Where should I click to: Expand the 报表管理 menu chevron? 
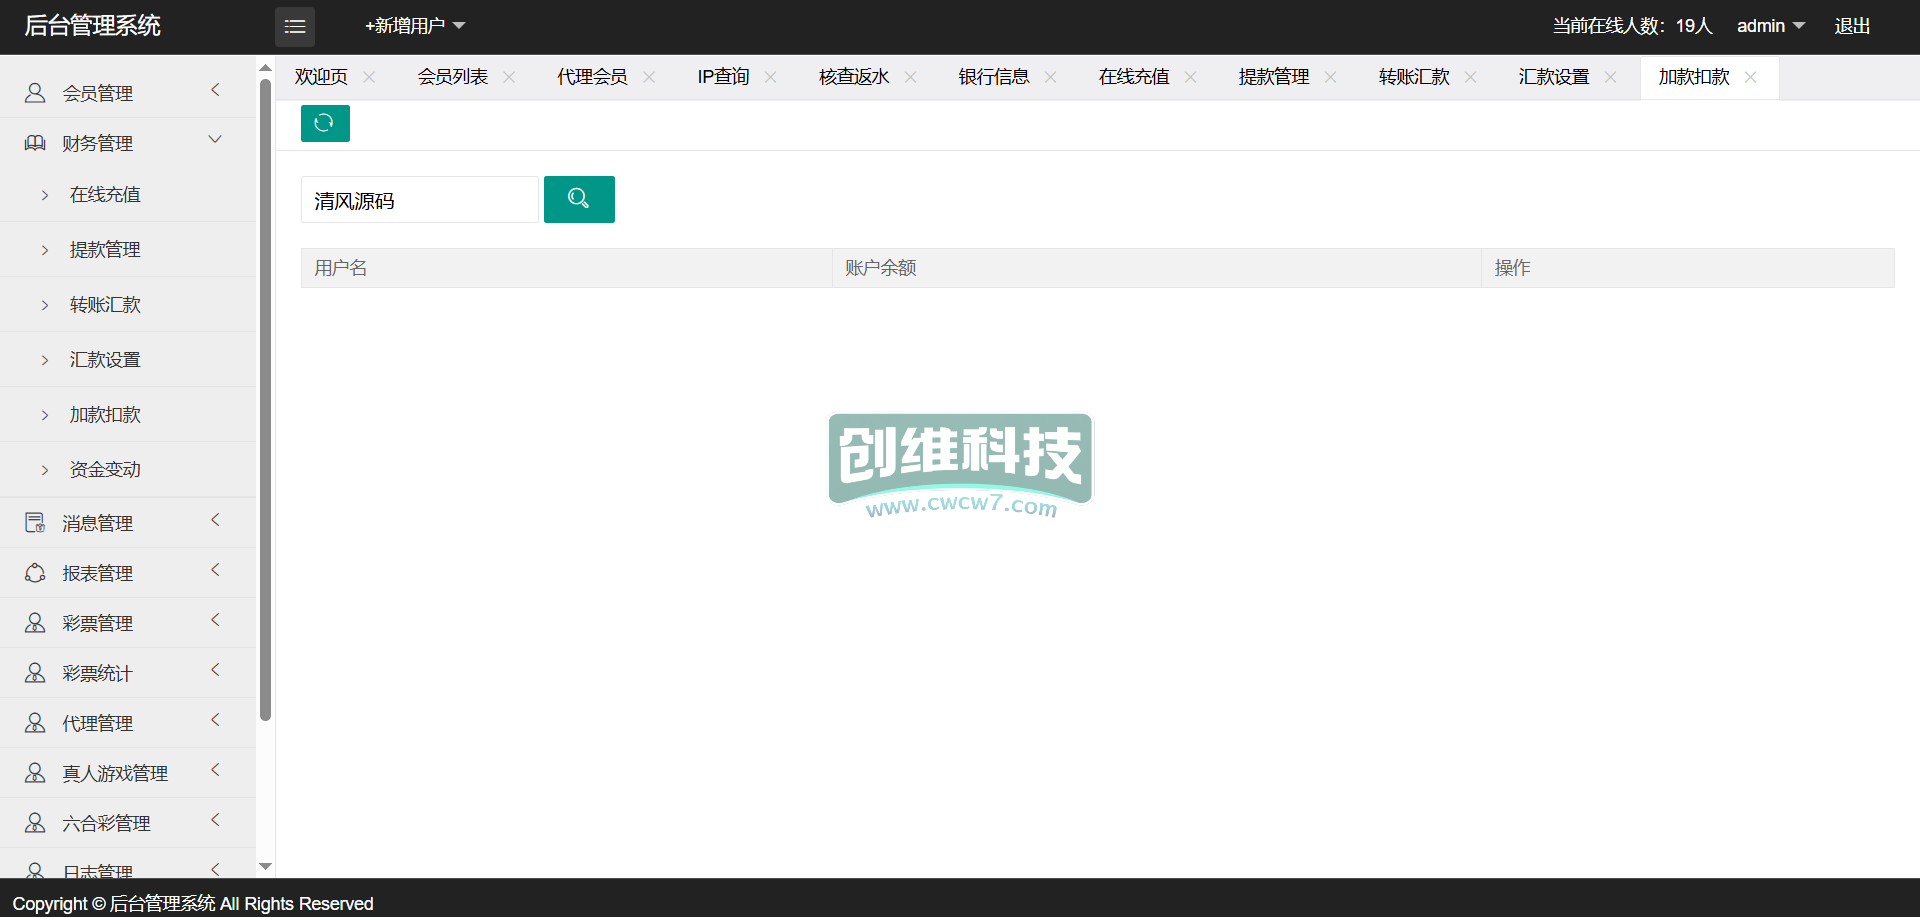[215, 570]
